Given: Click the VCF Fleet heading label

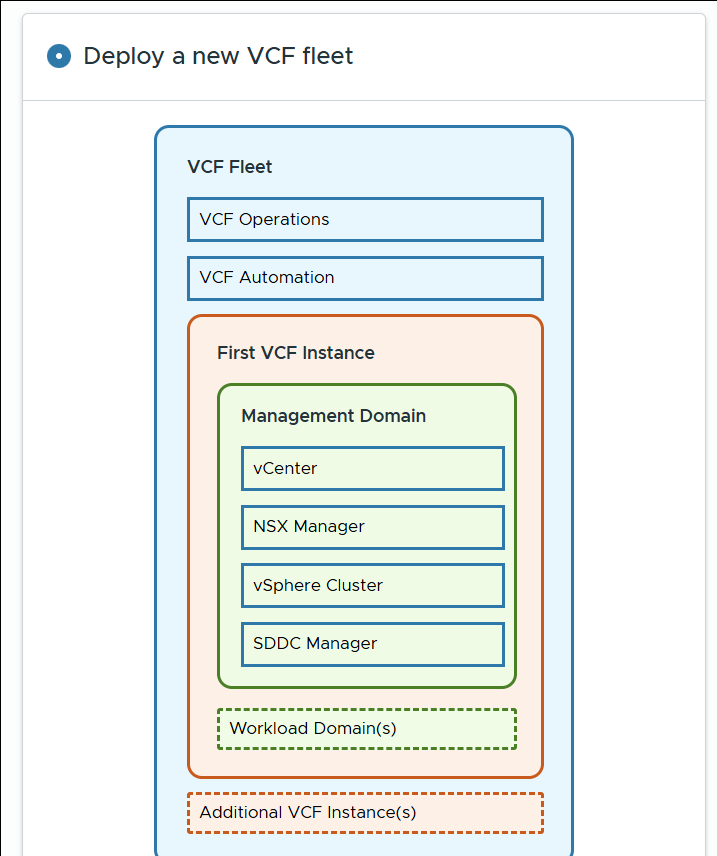Looking at the screenshot, I should coord(230,167).
